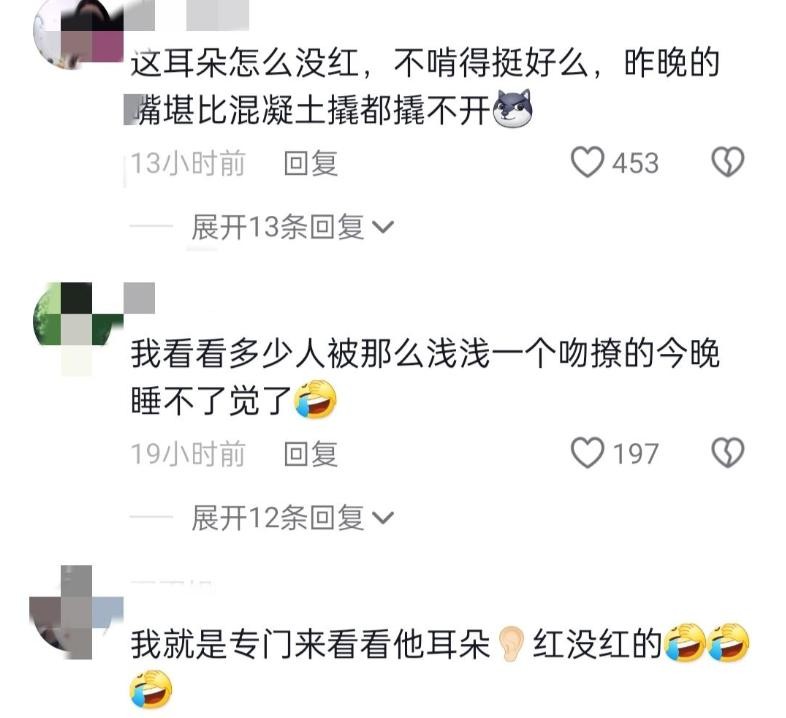786x718 pixels.
Task: Tap the ear emoji in third comment
Action: [511, 644]
